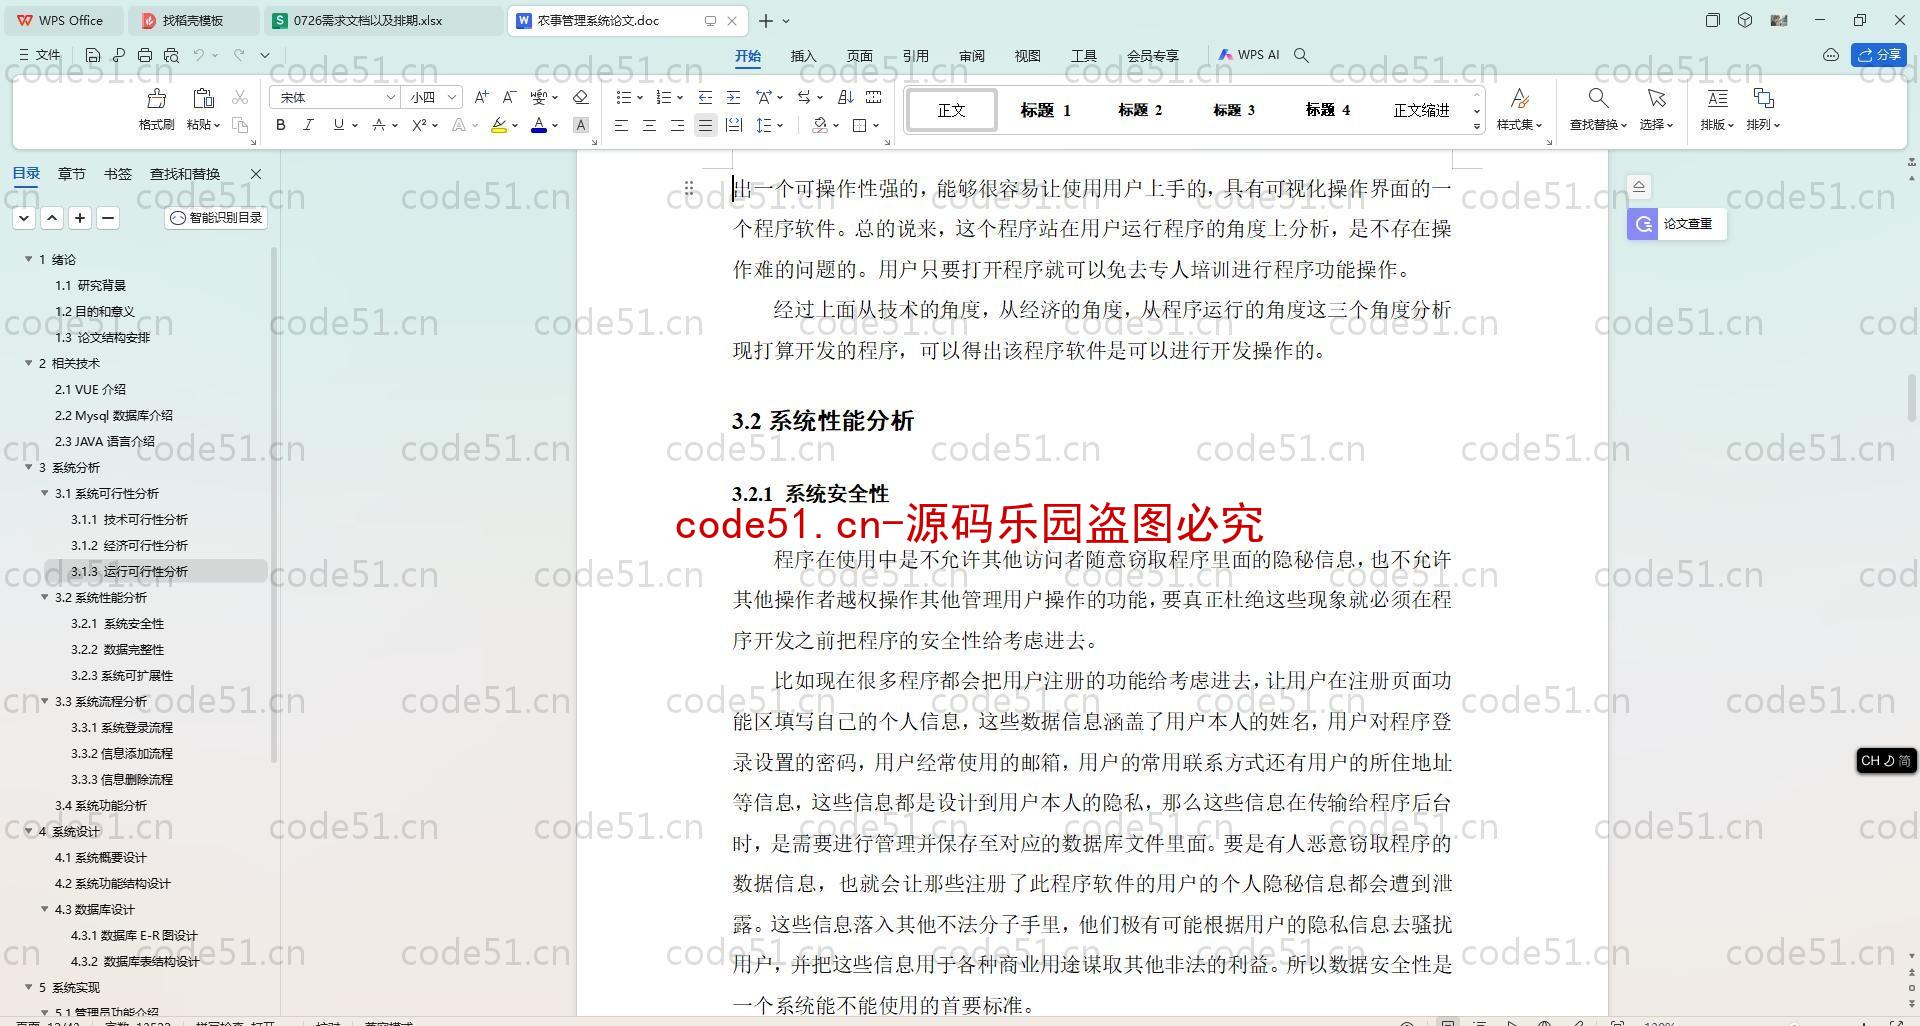
Task: Click the Save icon in quick toolbar
Action: (x=93, y=55)
